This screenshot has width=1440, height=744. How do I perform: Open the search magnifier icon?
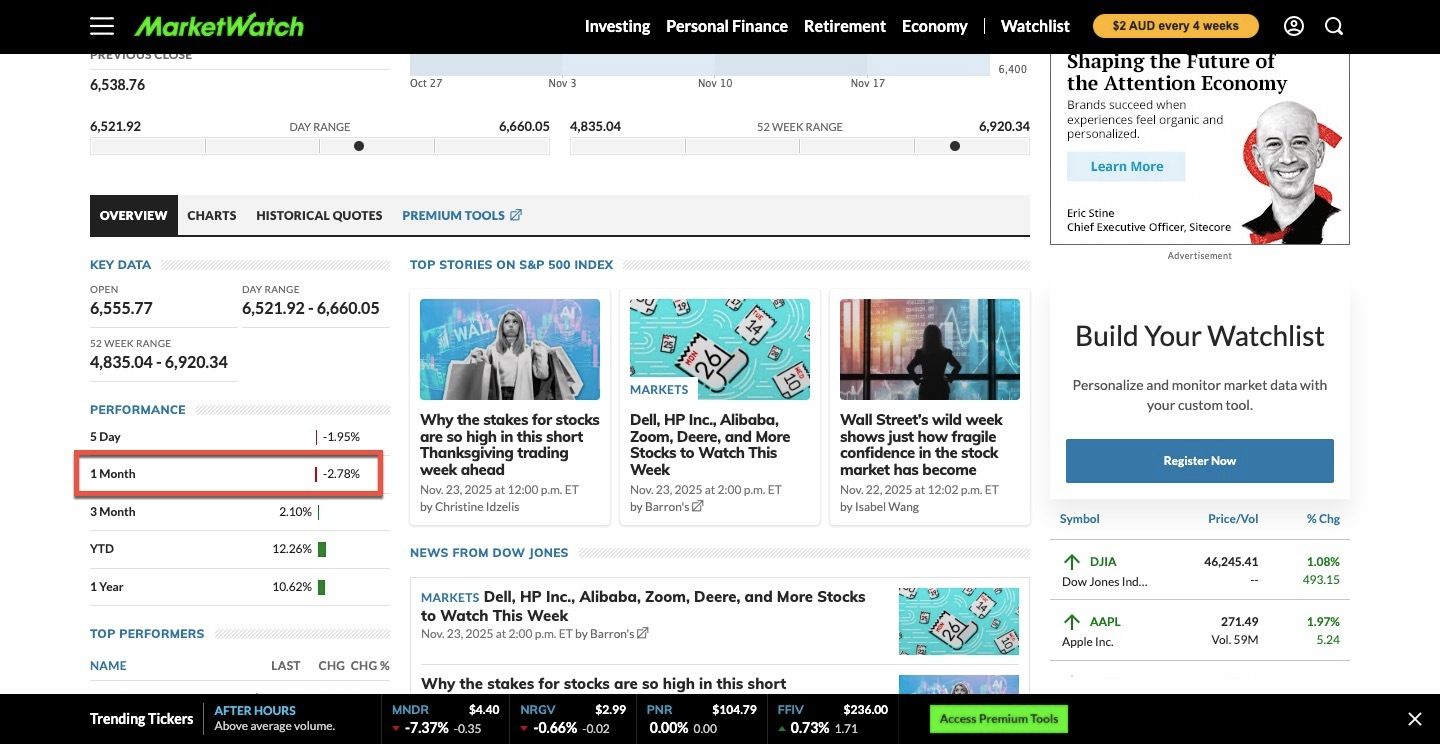(1334, 26)
